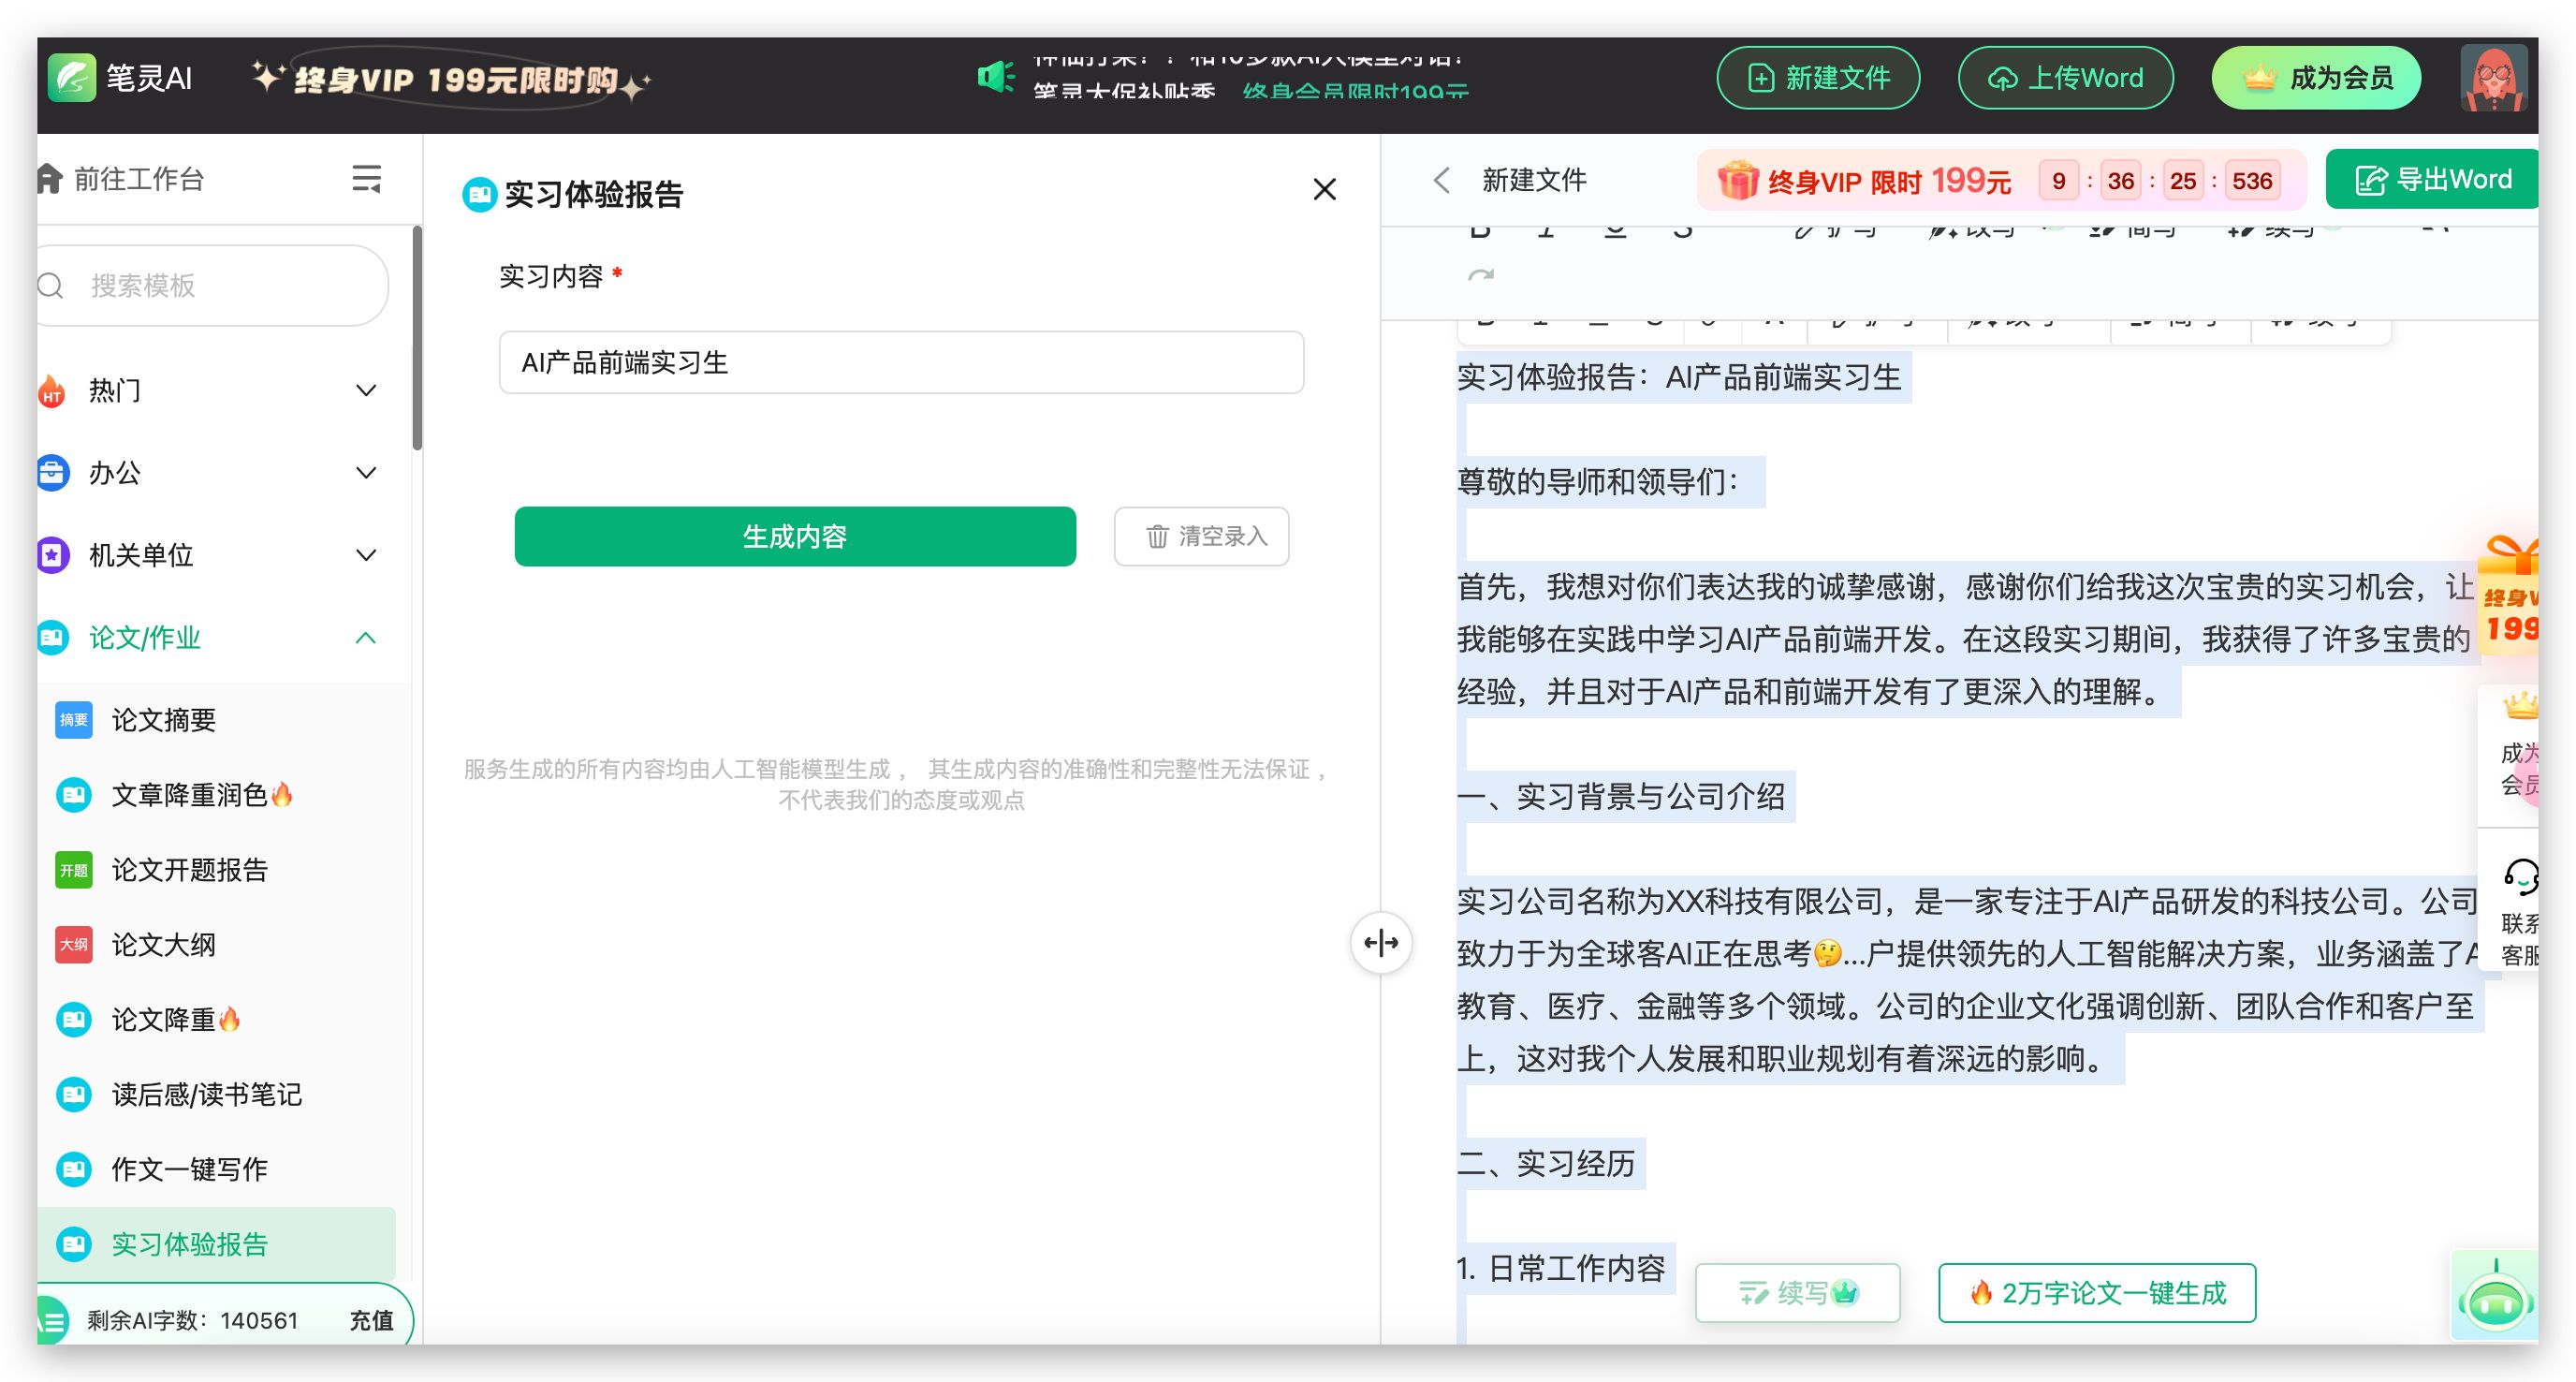Viewport: 2576px width, 1382px height.
Task: Click 续写 button below document
Action: [1798, 1293]
